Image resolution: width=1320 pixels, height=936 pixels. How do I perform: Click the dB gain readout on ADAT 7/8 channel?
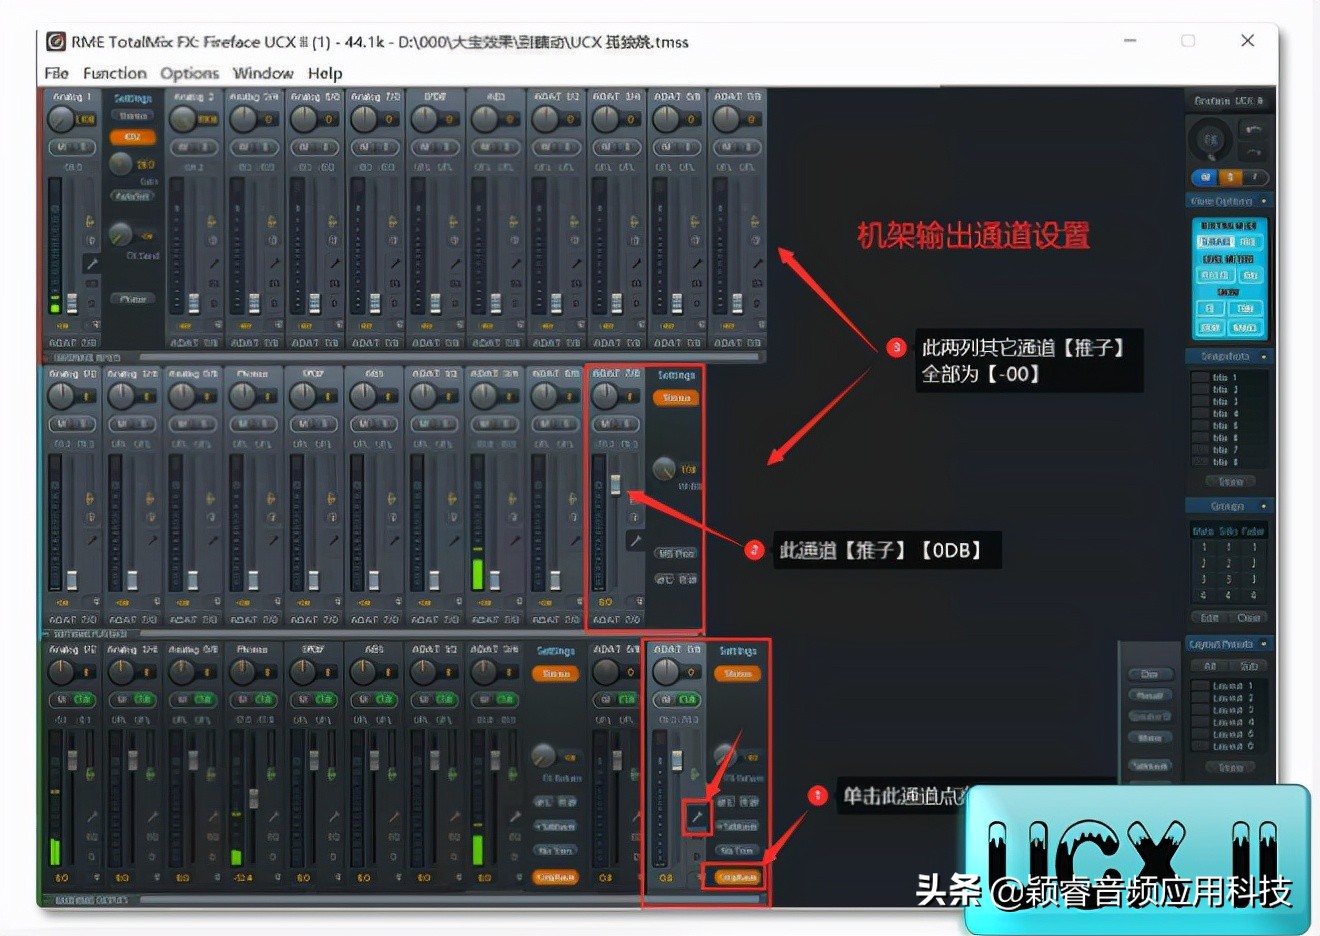point(606,602)
